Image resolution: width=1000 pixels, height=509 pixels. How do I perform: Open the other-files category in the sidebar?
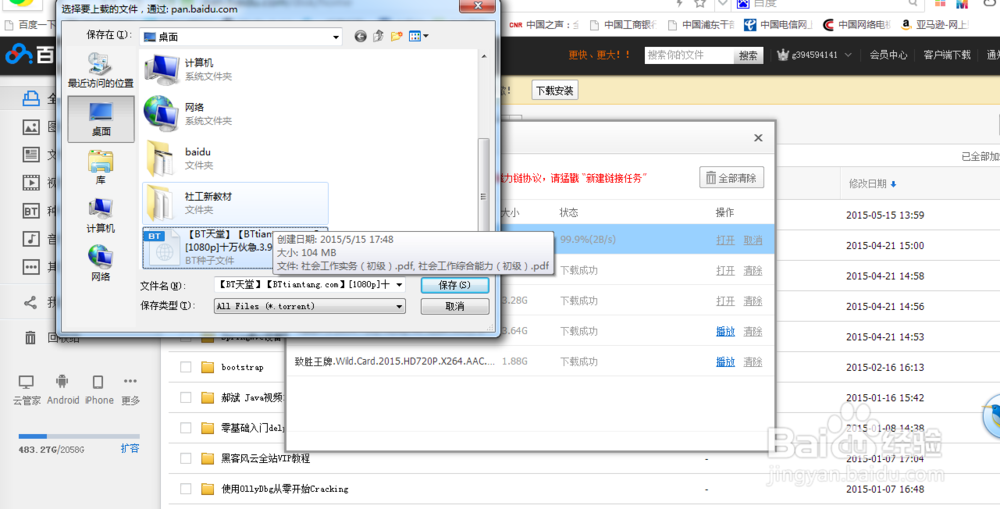[31, 267]
